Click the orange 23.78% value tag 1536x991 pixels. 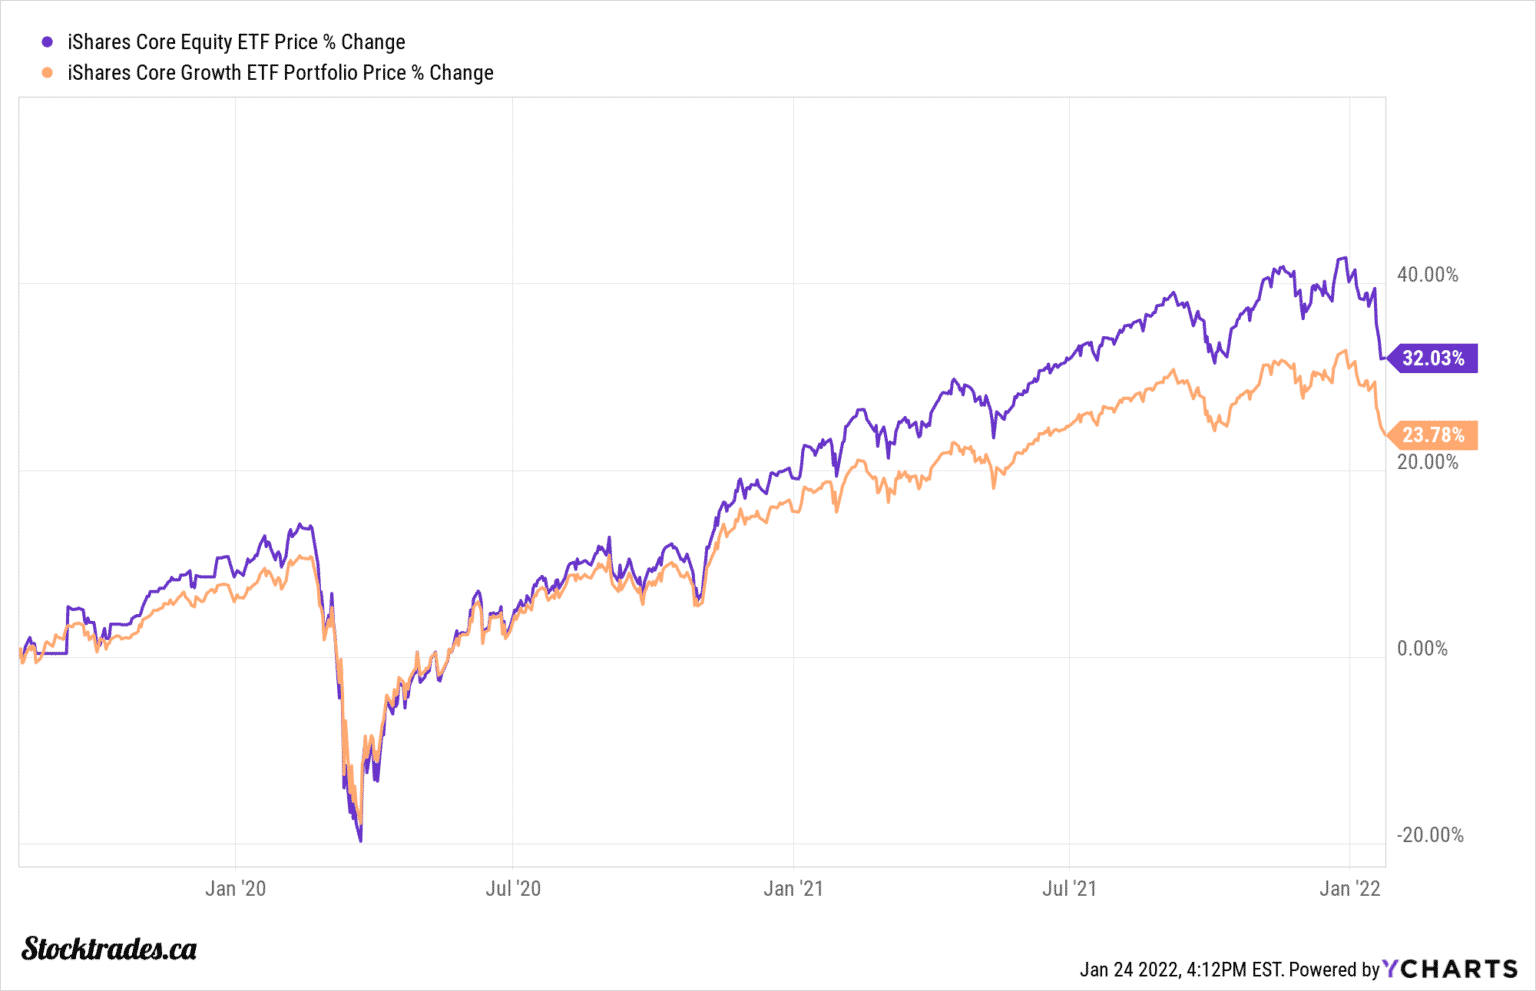[1433, 435]
